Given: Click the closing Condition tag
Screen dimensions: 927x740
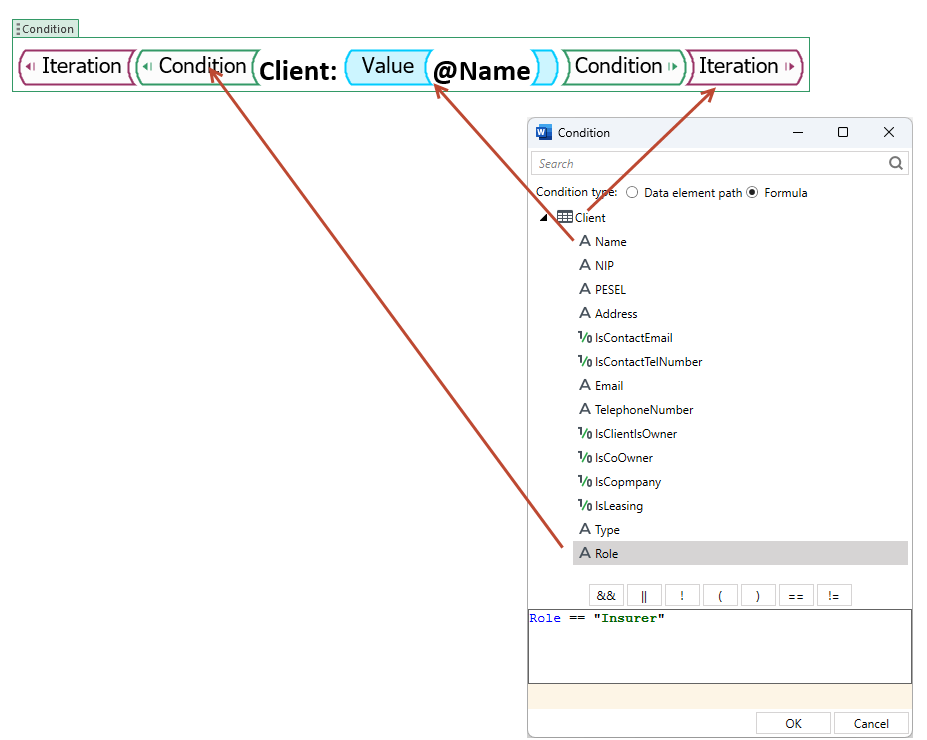Looking at the screenshot, I should (624, 67).
